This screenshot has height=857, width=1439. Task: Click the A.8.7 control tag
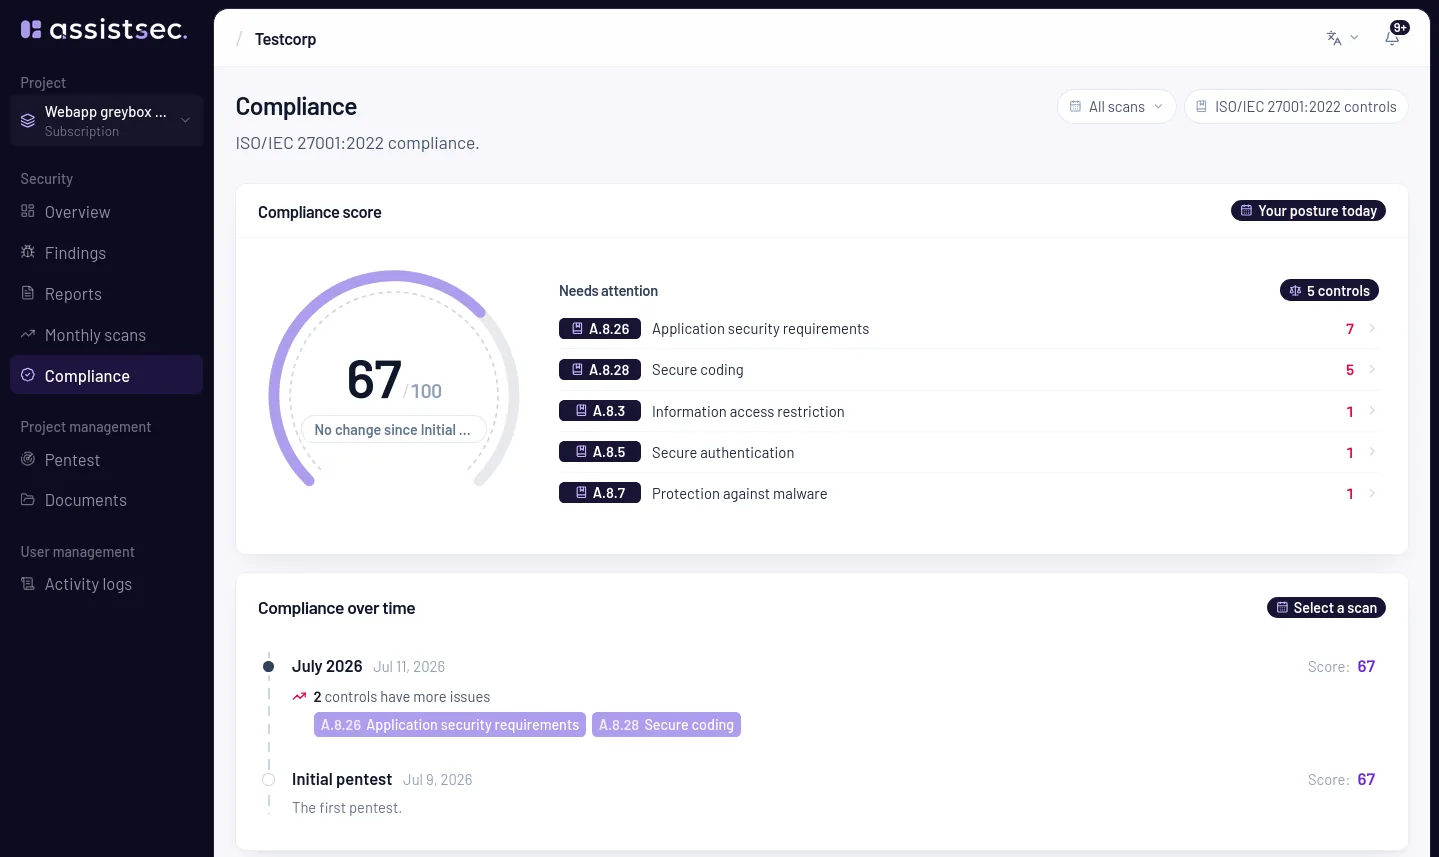pyautogui.click(x=600, y=493)
